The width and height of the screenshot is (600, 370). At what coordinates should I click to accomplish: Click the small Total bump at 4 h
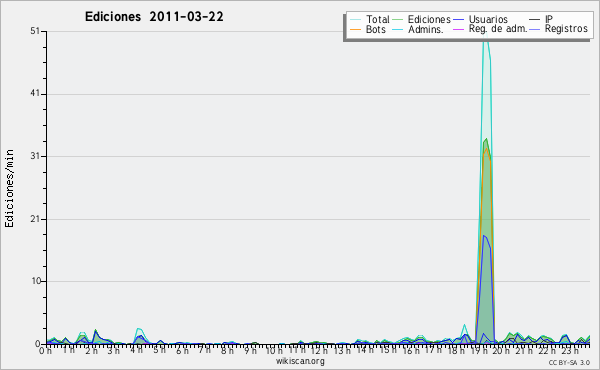139,329
